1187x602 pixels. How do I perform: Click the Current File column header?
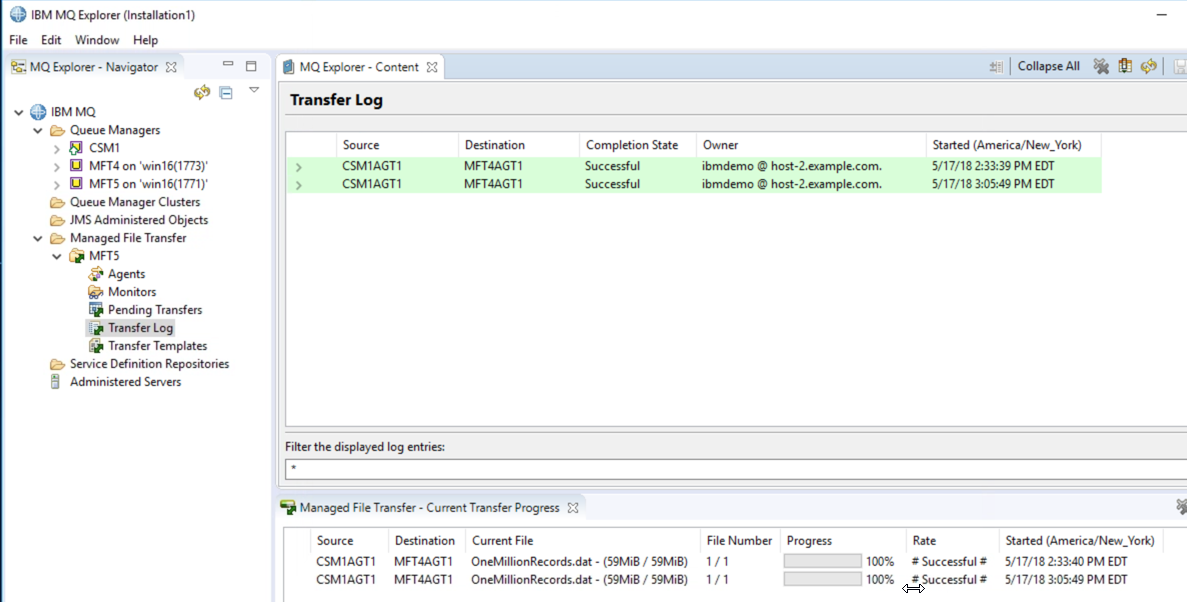[x=582, y=541]
